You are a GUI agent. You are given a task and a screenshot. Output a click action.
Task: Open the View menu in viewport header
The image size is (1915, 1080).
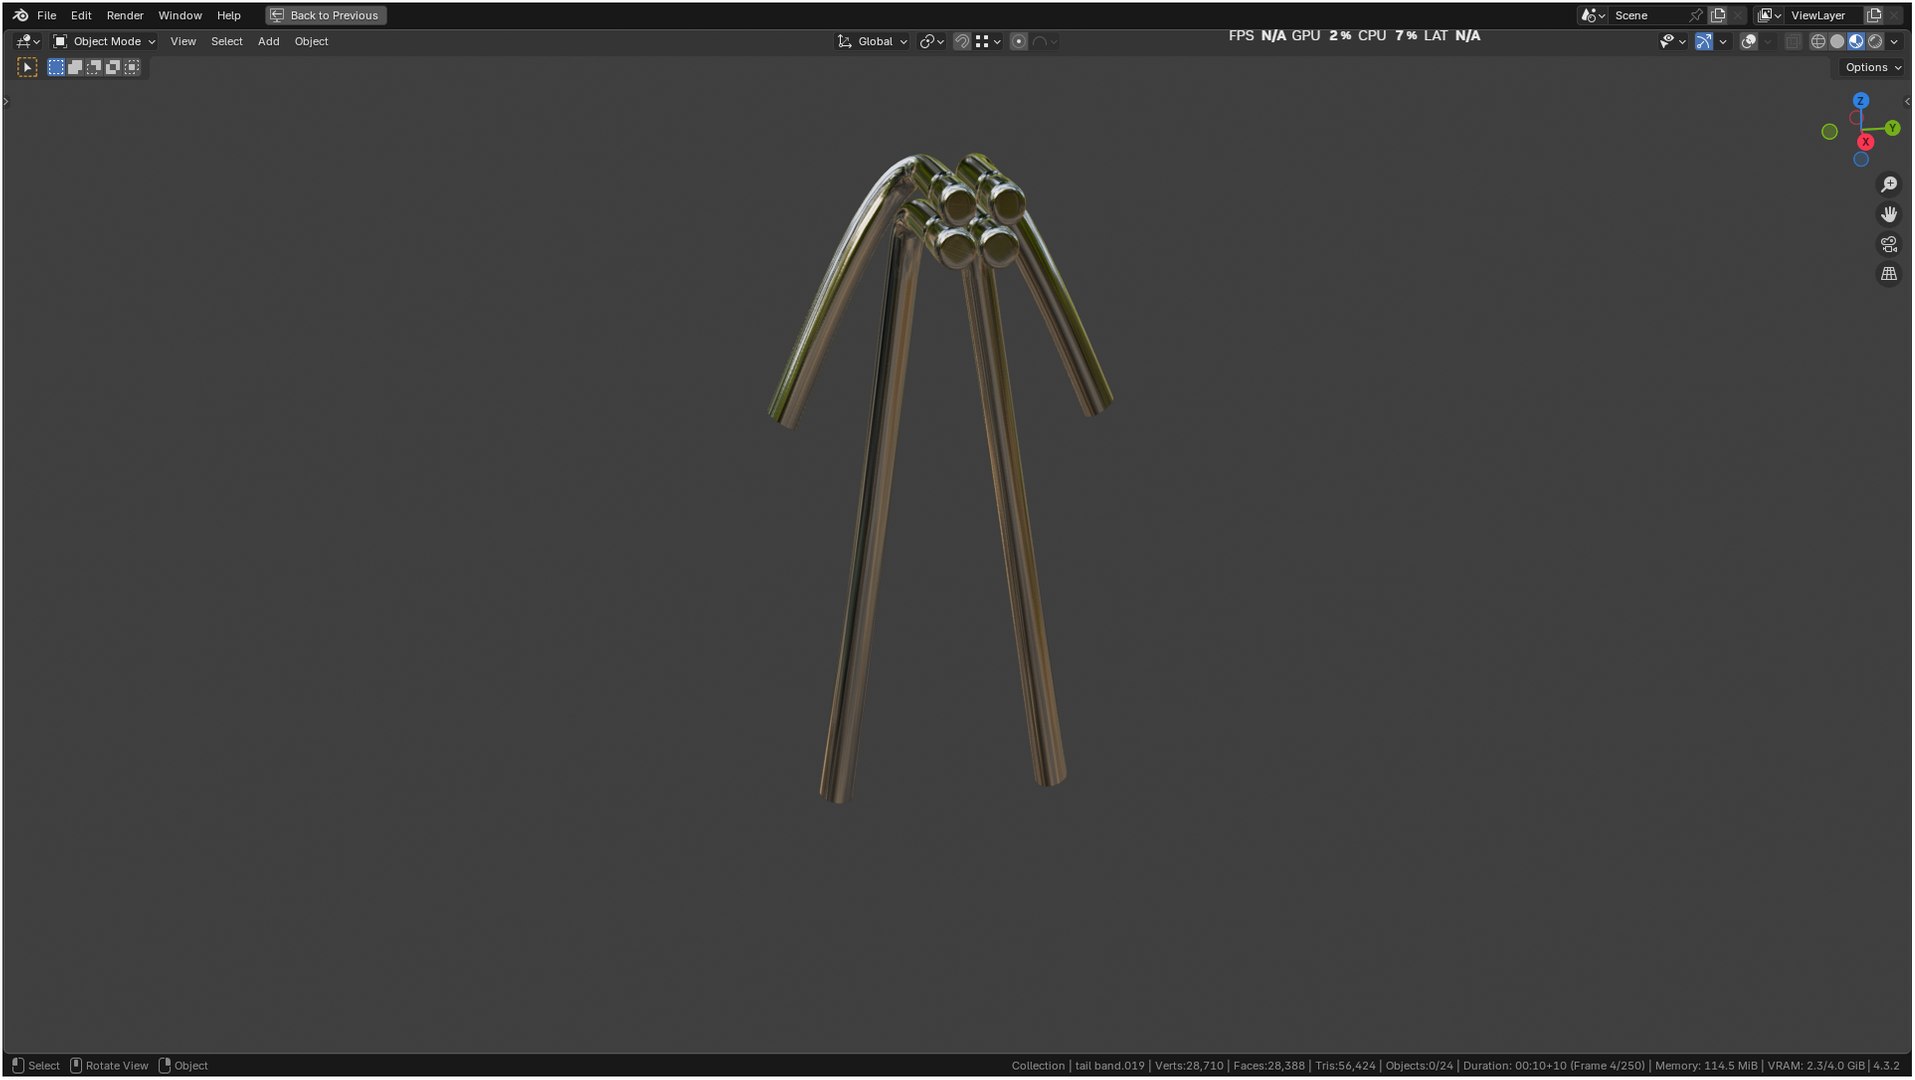[x=183, y=41]
